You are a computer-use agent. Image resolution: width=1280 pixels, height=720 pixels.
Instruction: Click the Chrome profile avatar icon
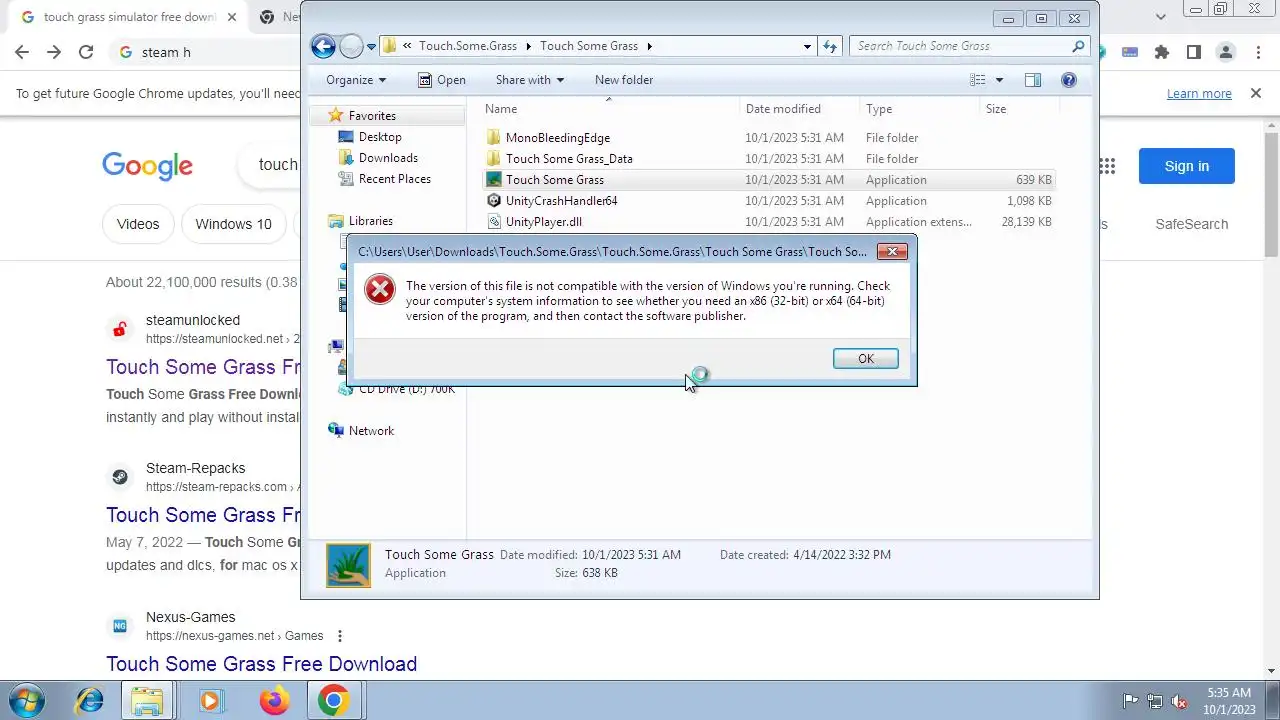[1226, 52]
